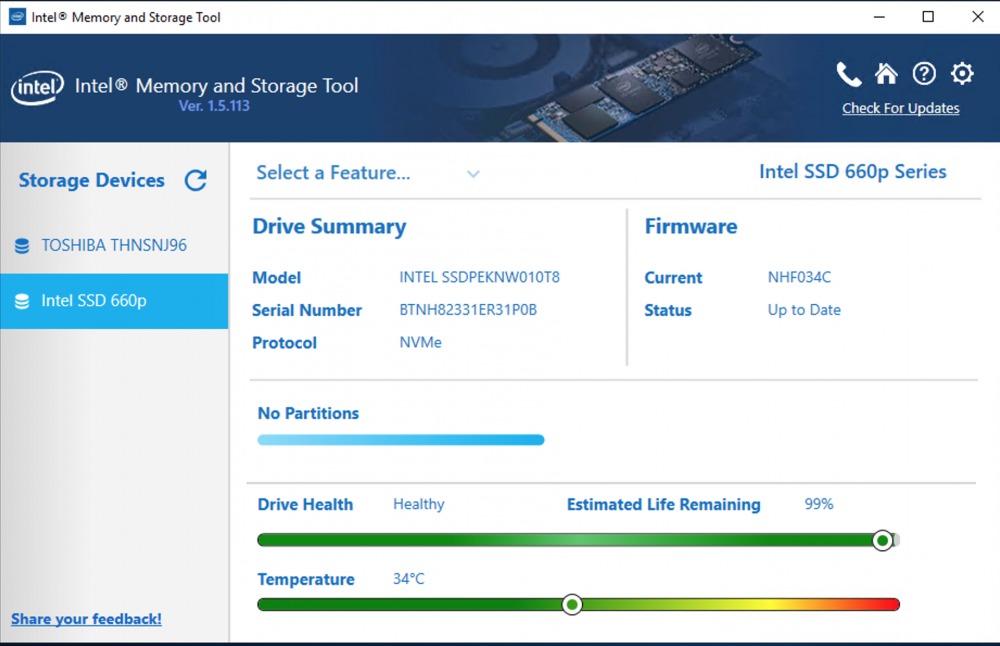Image resolution: width=1000 pixels, height=646 pixels.
Task: Click the drive icon next to TOSHIBA THNSNJ96
Action: click(22, 245)
